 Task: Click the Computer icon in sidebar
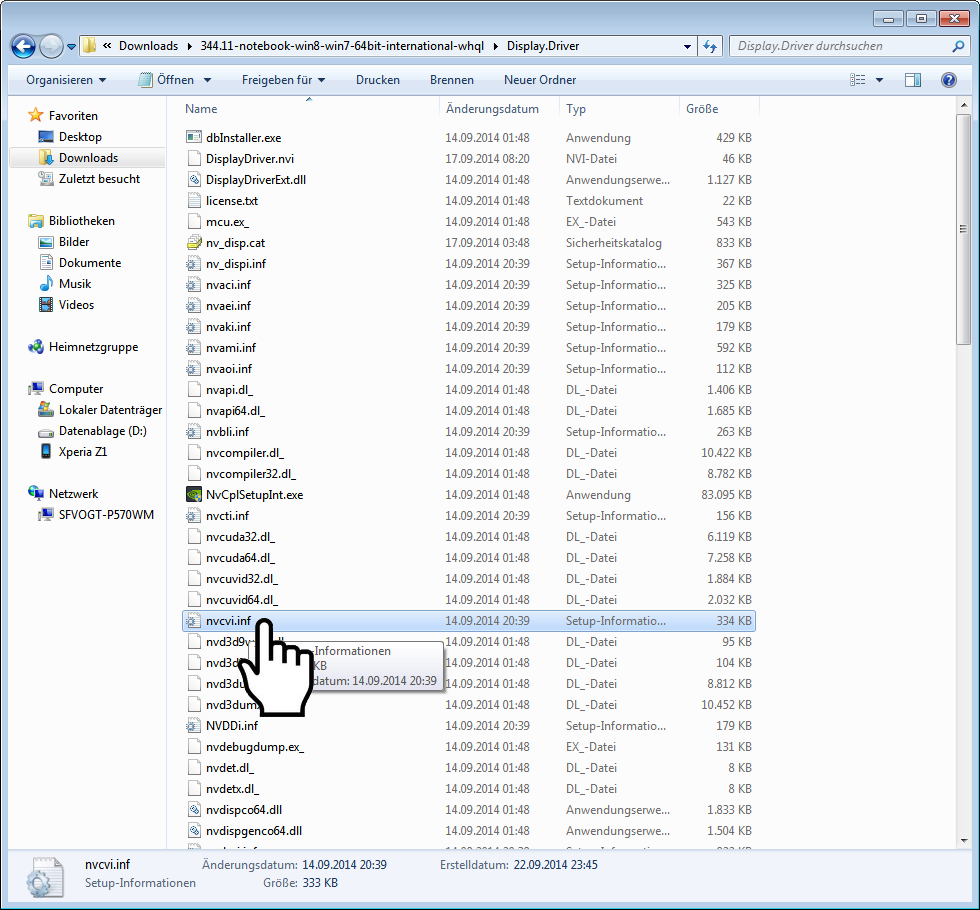(x=36, y=389)
